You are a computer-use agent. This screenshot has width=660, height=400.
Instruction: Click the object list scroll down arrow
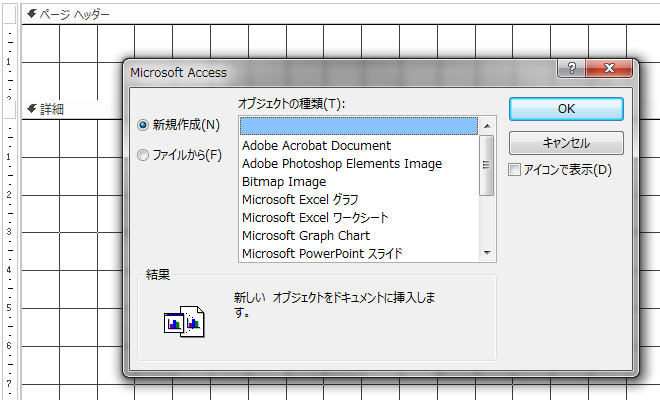pos(487,253)
